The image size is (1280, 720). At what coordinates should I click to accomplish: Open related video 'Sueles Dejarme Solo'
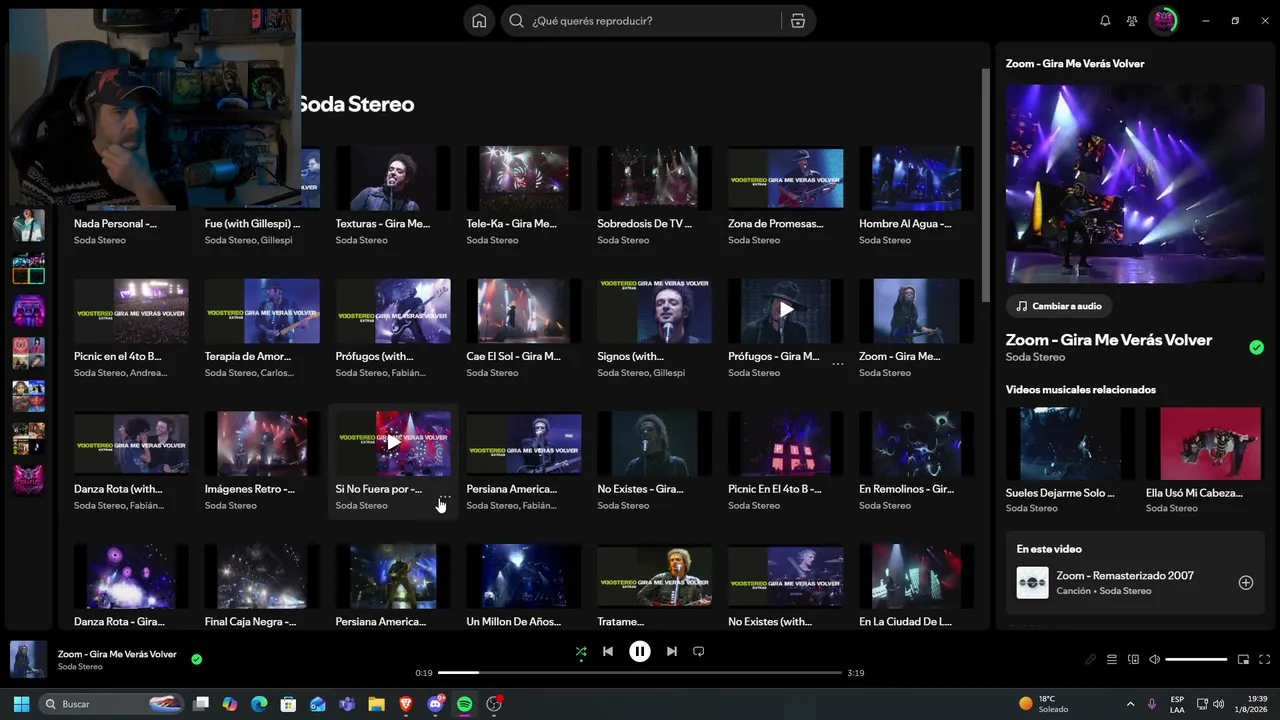coord(1070,443)
